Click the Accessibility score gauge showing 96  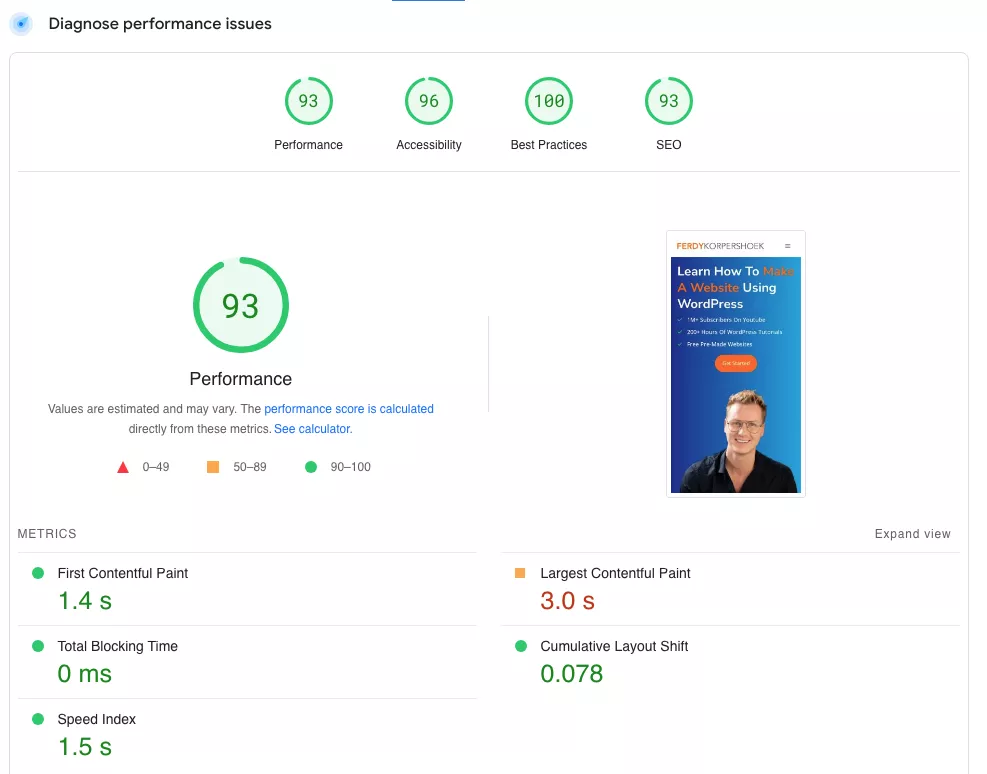point(428,100)
